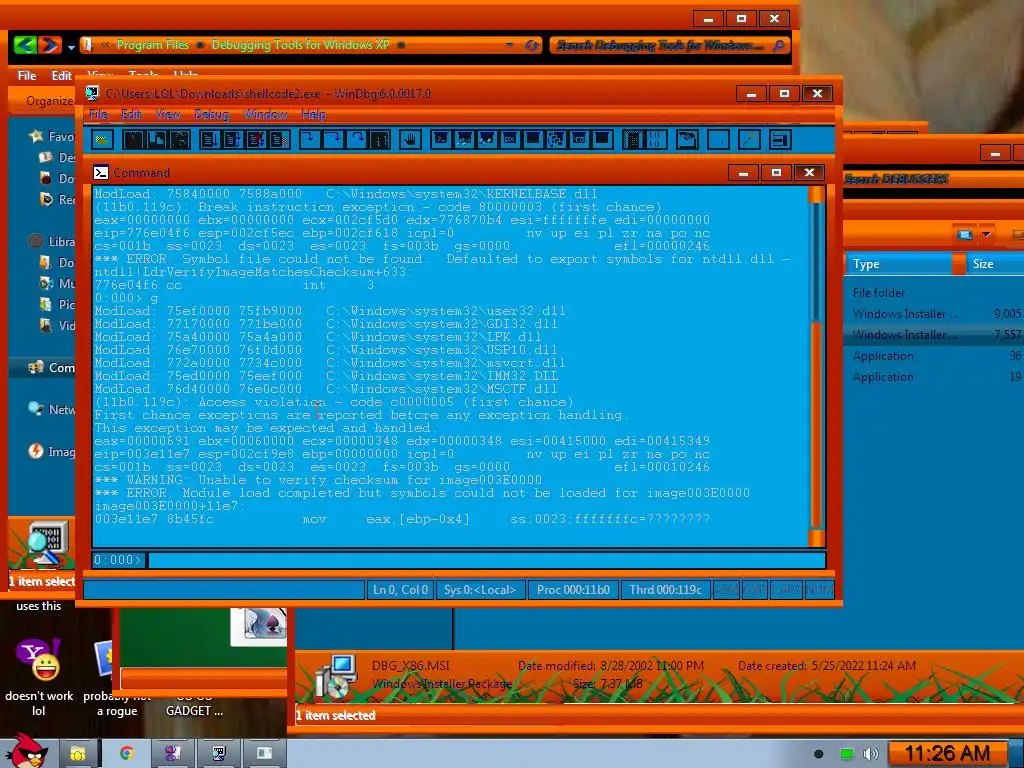Click the Options toolbar icon in WinDbg

(x=749, y=140)
